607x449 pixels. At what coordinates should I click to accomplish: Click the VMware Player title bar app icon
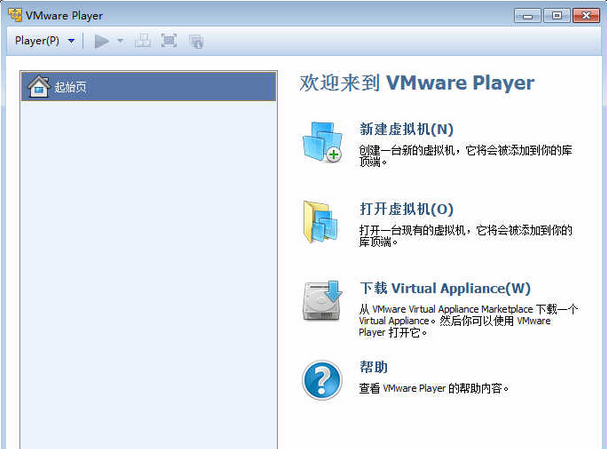point(14,14)
